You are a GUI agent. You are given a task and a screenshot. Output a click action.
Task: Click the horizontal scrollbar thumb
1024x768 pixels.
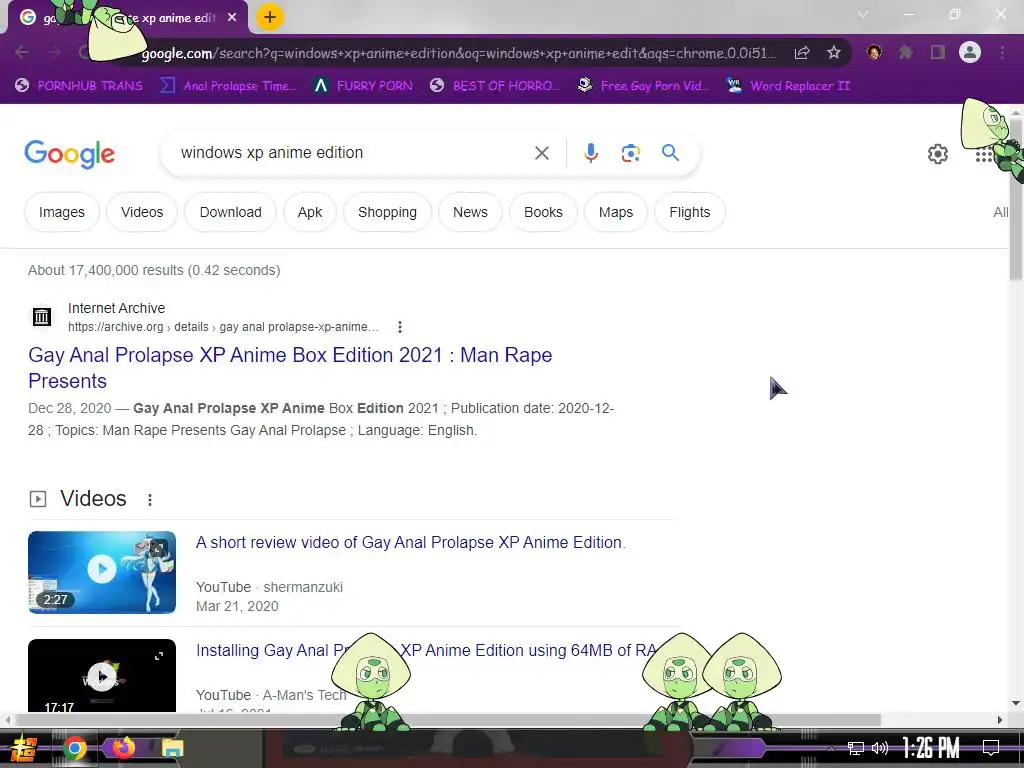(447, 720)
